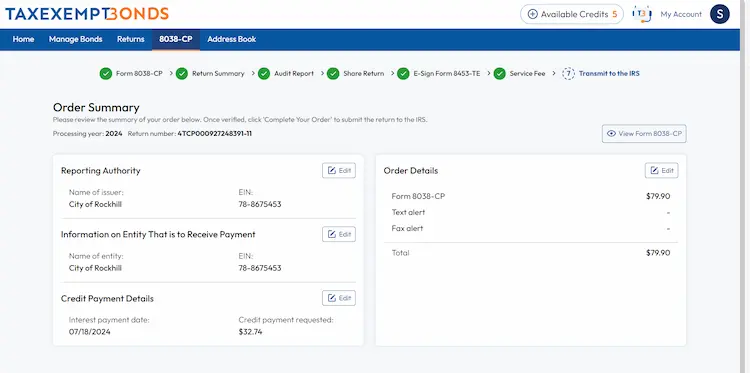Image resolution: width=750 pixels, height=373 pixels.
Task: Click the Fax alert row
Action: 531,229
